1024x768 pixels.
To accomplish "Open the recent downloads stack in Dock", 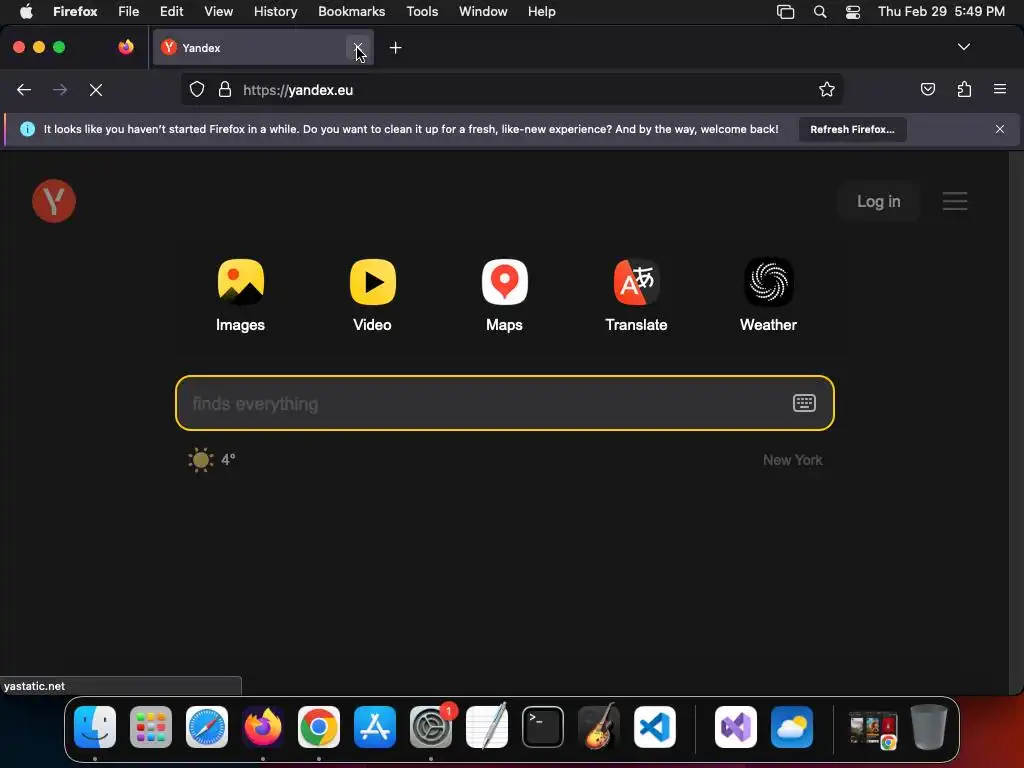I will point(873,729).
